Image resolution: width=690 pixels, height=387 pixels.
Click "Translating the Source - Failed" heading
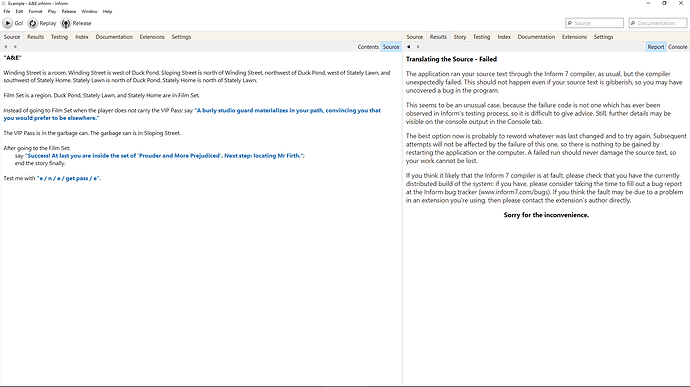tap(451, 59)
